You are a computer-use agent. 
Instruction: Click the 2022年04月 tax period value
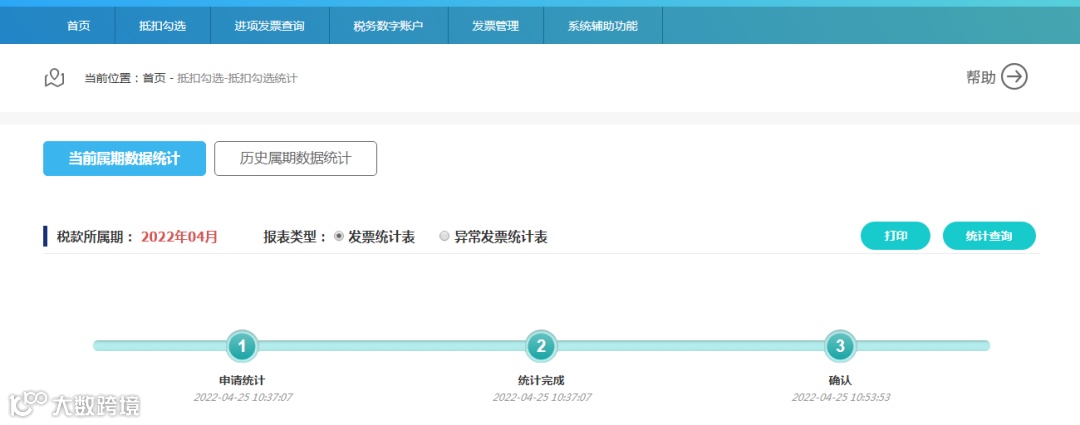(x=180, y=237)
